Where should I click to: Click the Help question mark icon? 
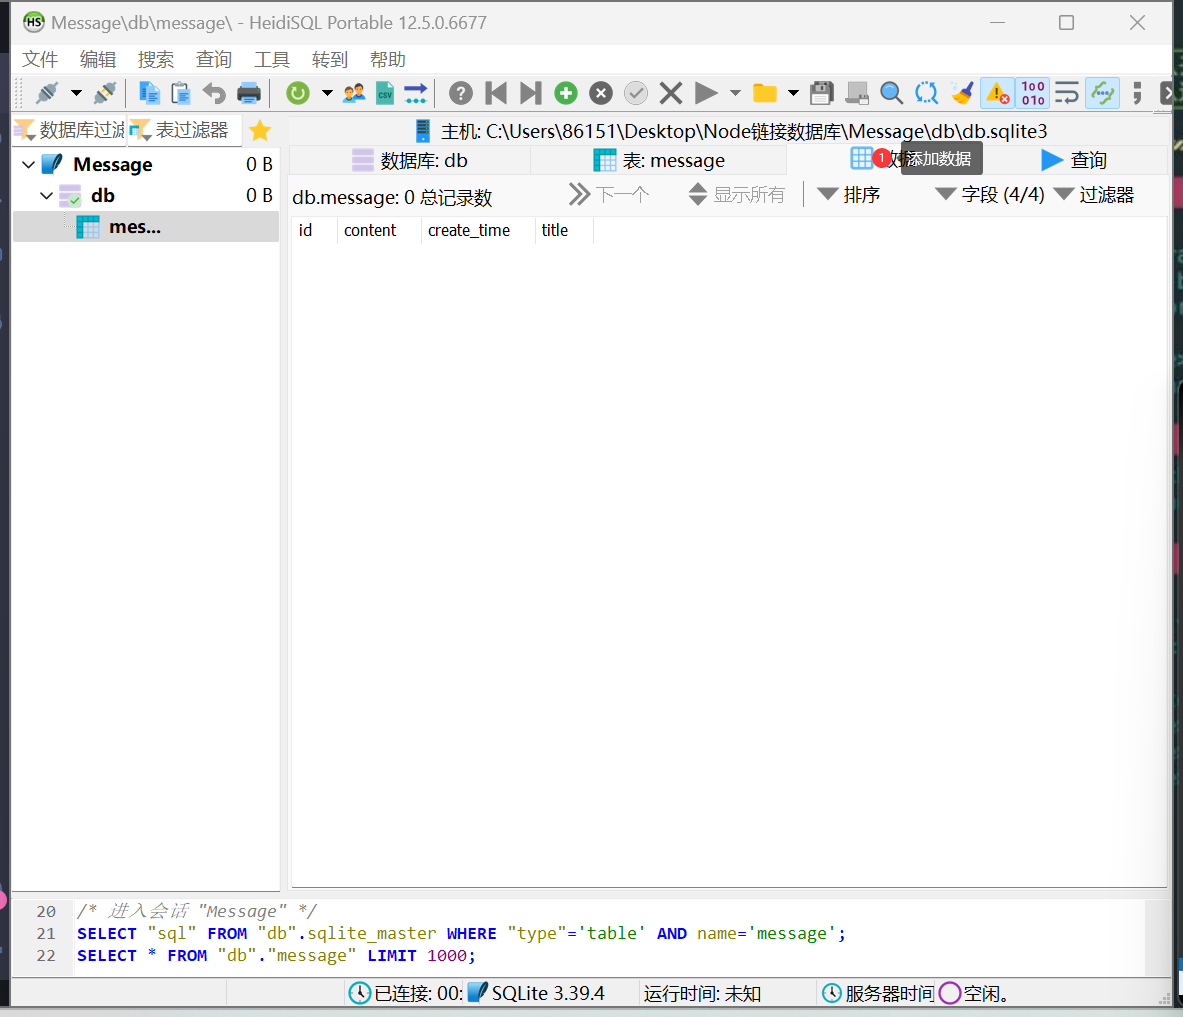click(x=460, y=94)
